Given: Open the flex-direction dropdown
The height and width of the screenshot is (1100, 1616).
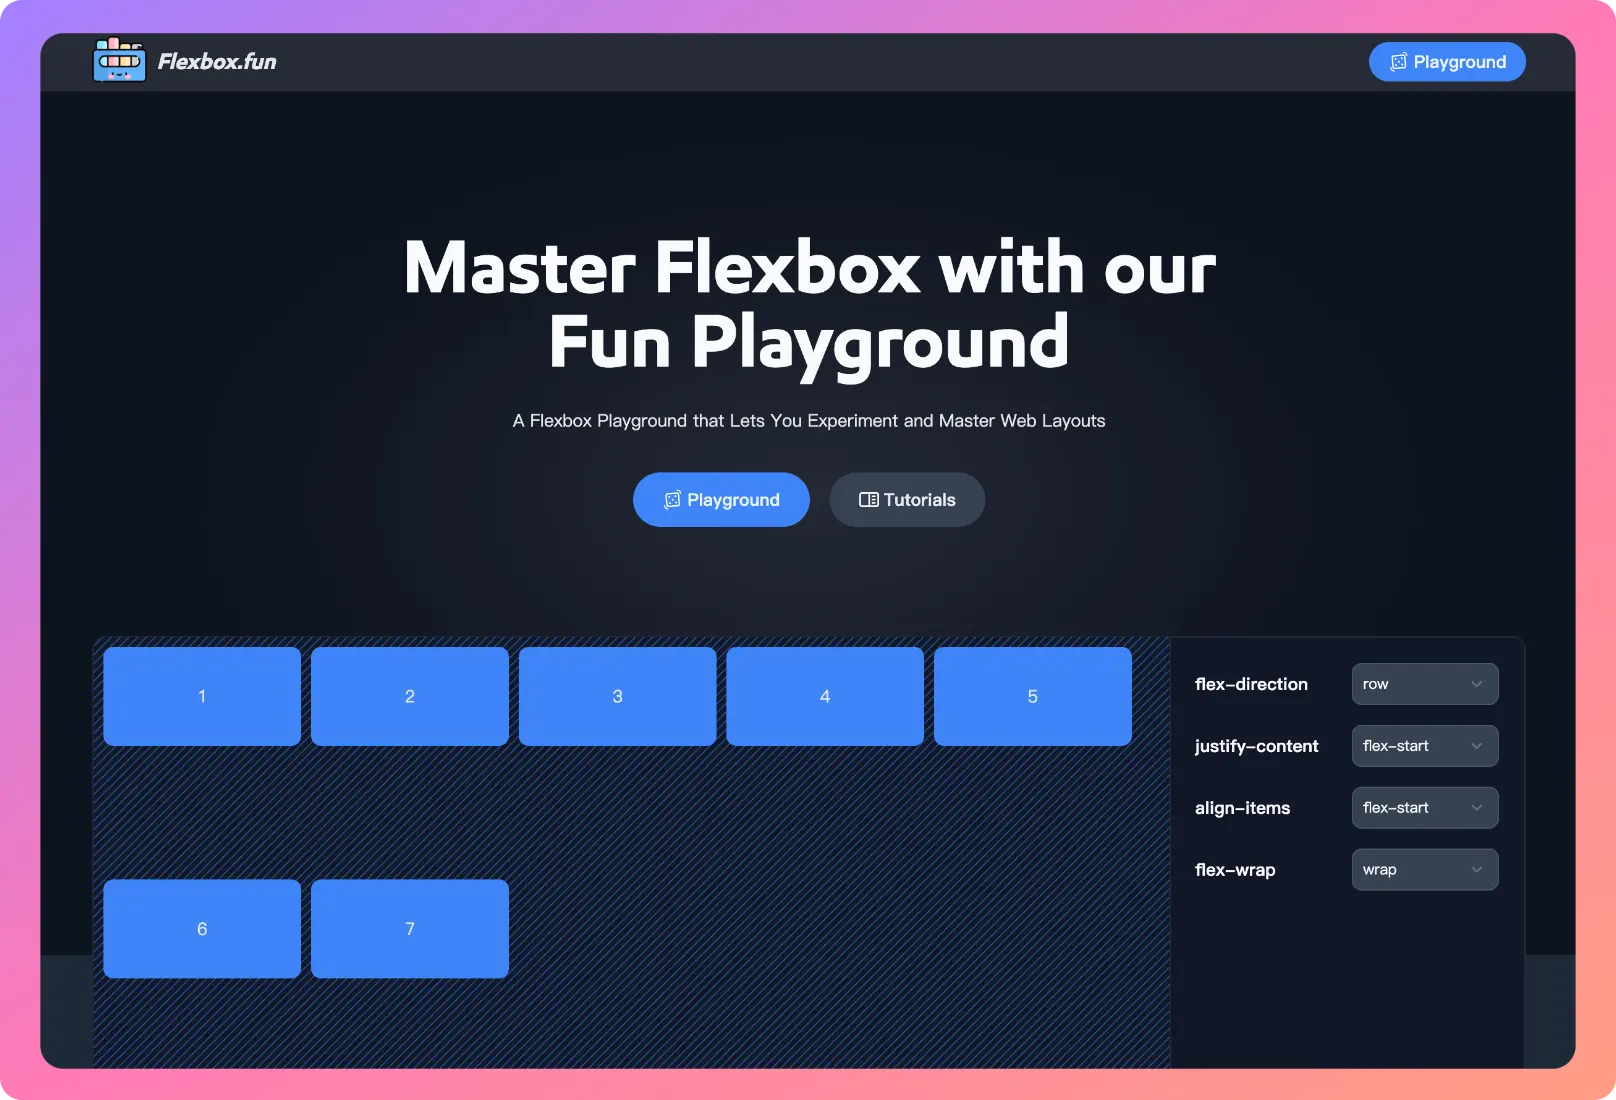Looking at the screenshot, I should [x=1424, y=684].
